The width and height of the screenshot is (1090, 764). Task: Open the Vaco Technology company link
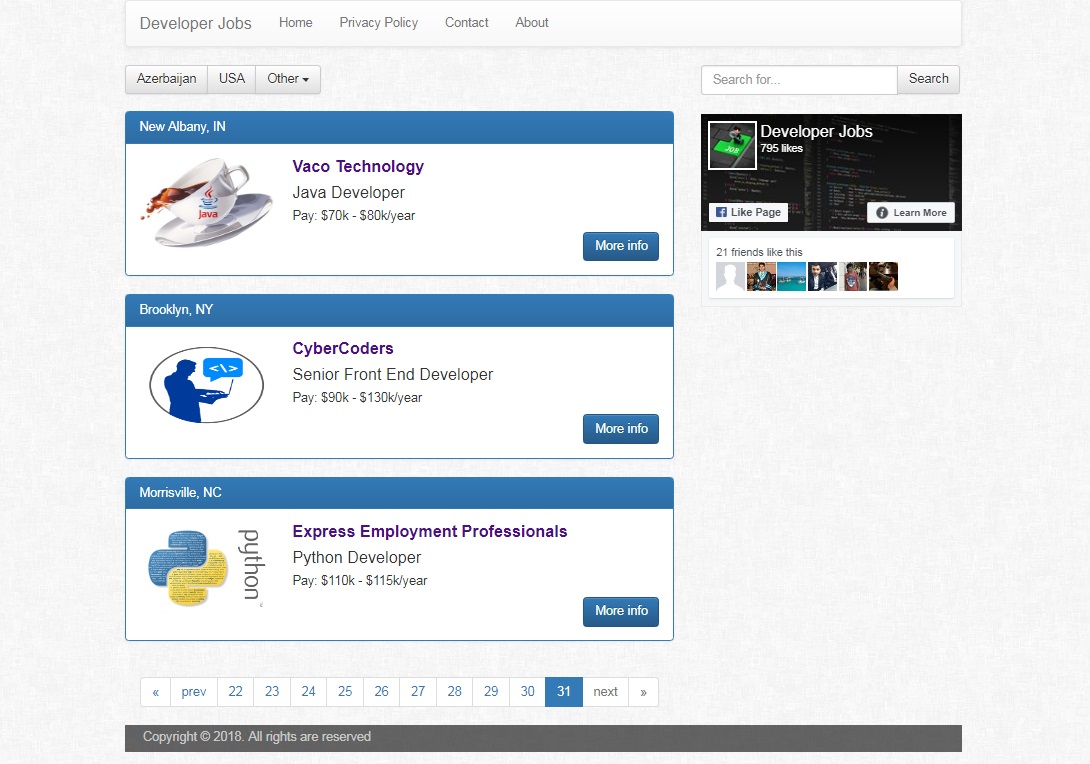[358, 166]
